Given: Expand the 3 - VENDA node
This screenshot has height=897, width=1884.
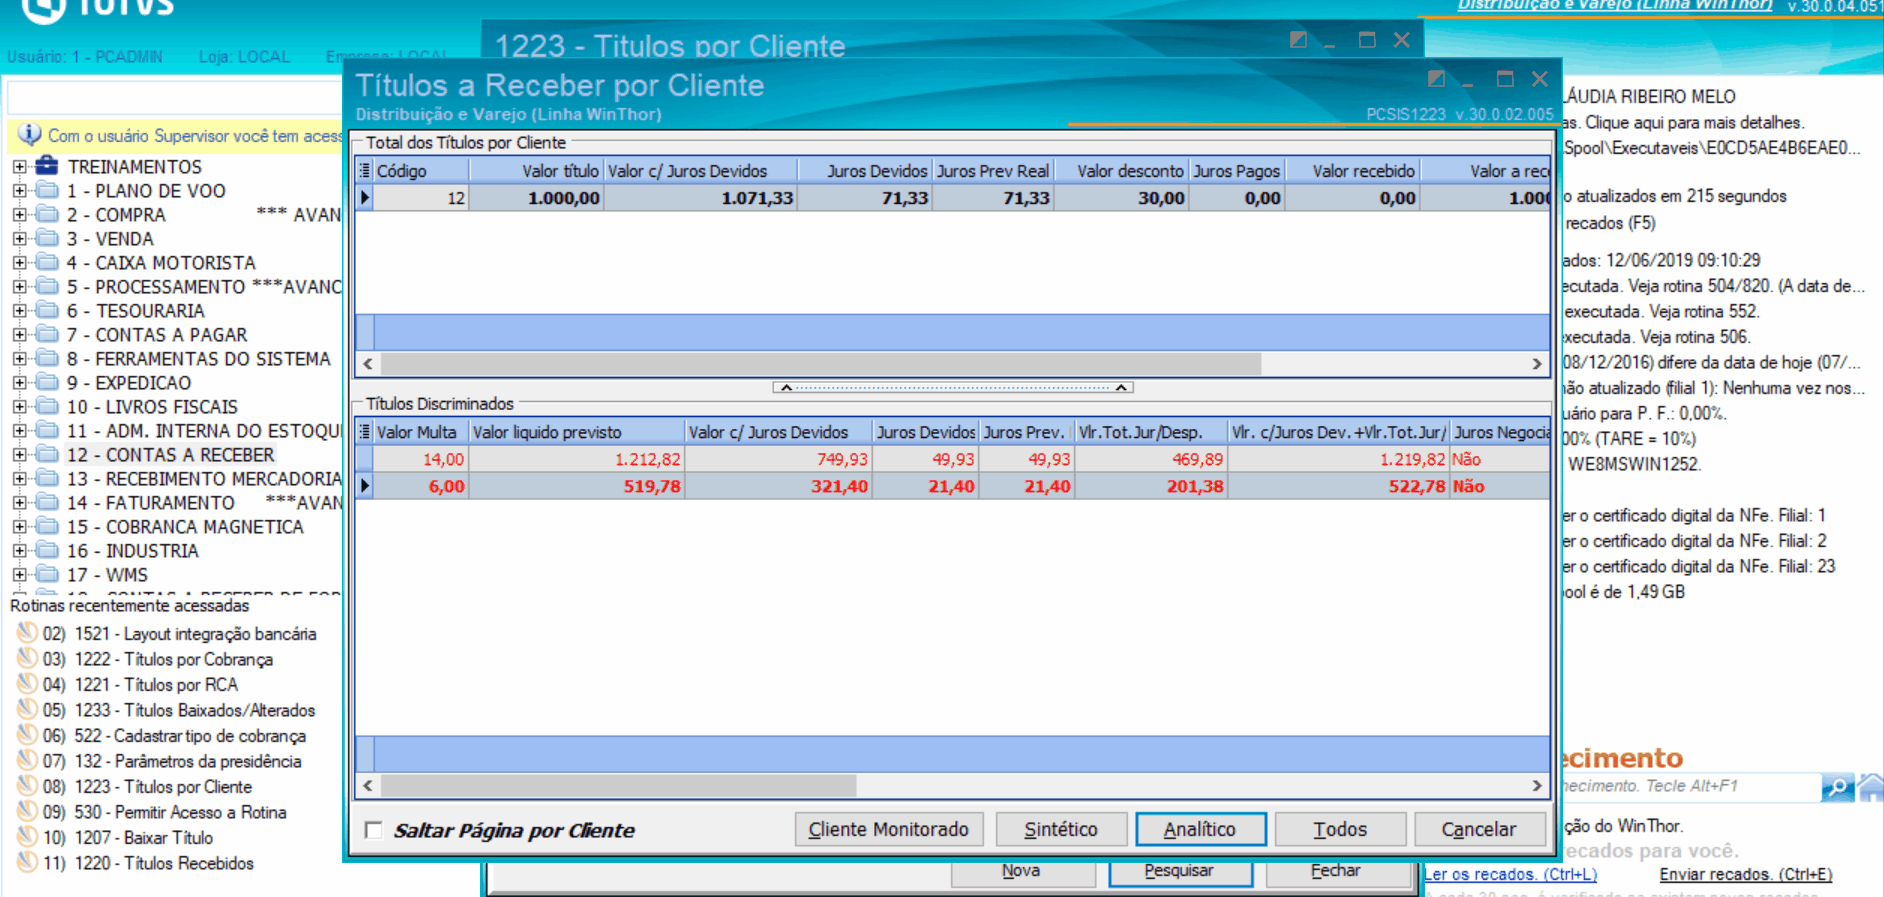Looking at the screenshot, I should [19, 239].
